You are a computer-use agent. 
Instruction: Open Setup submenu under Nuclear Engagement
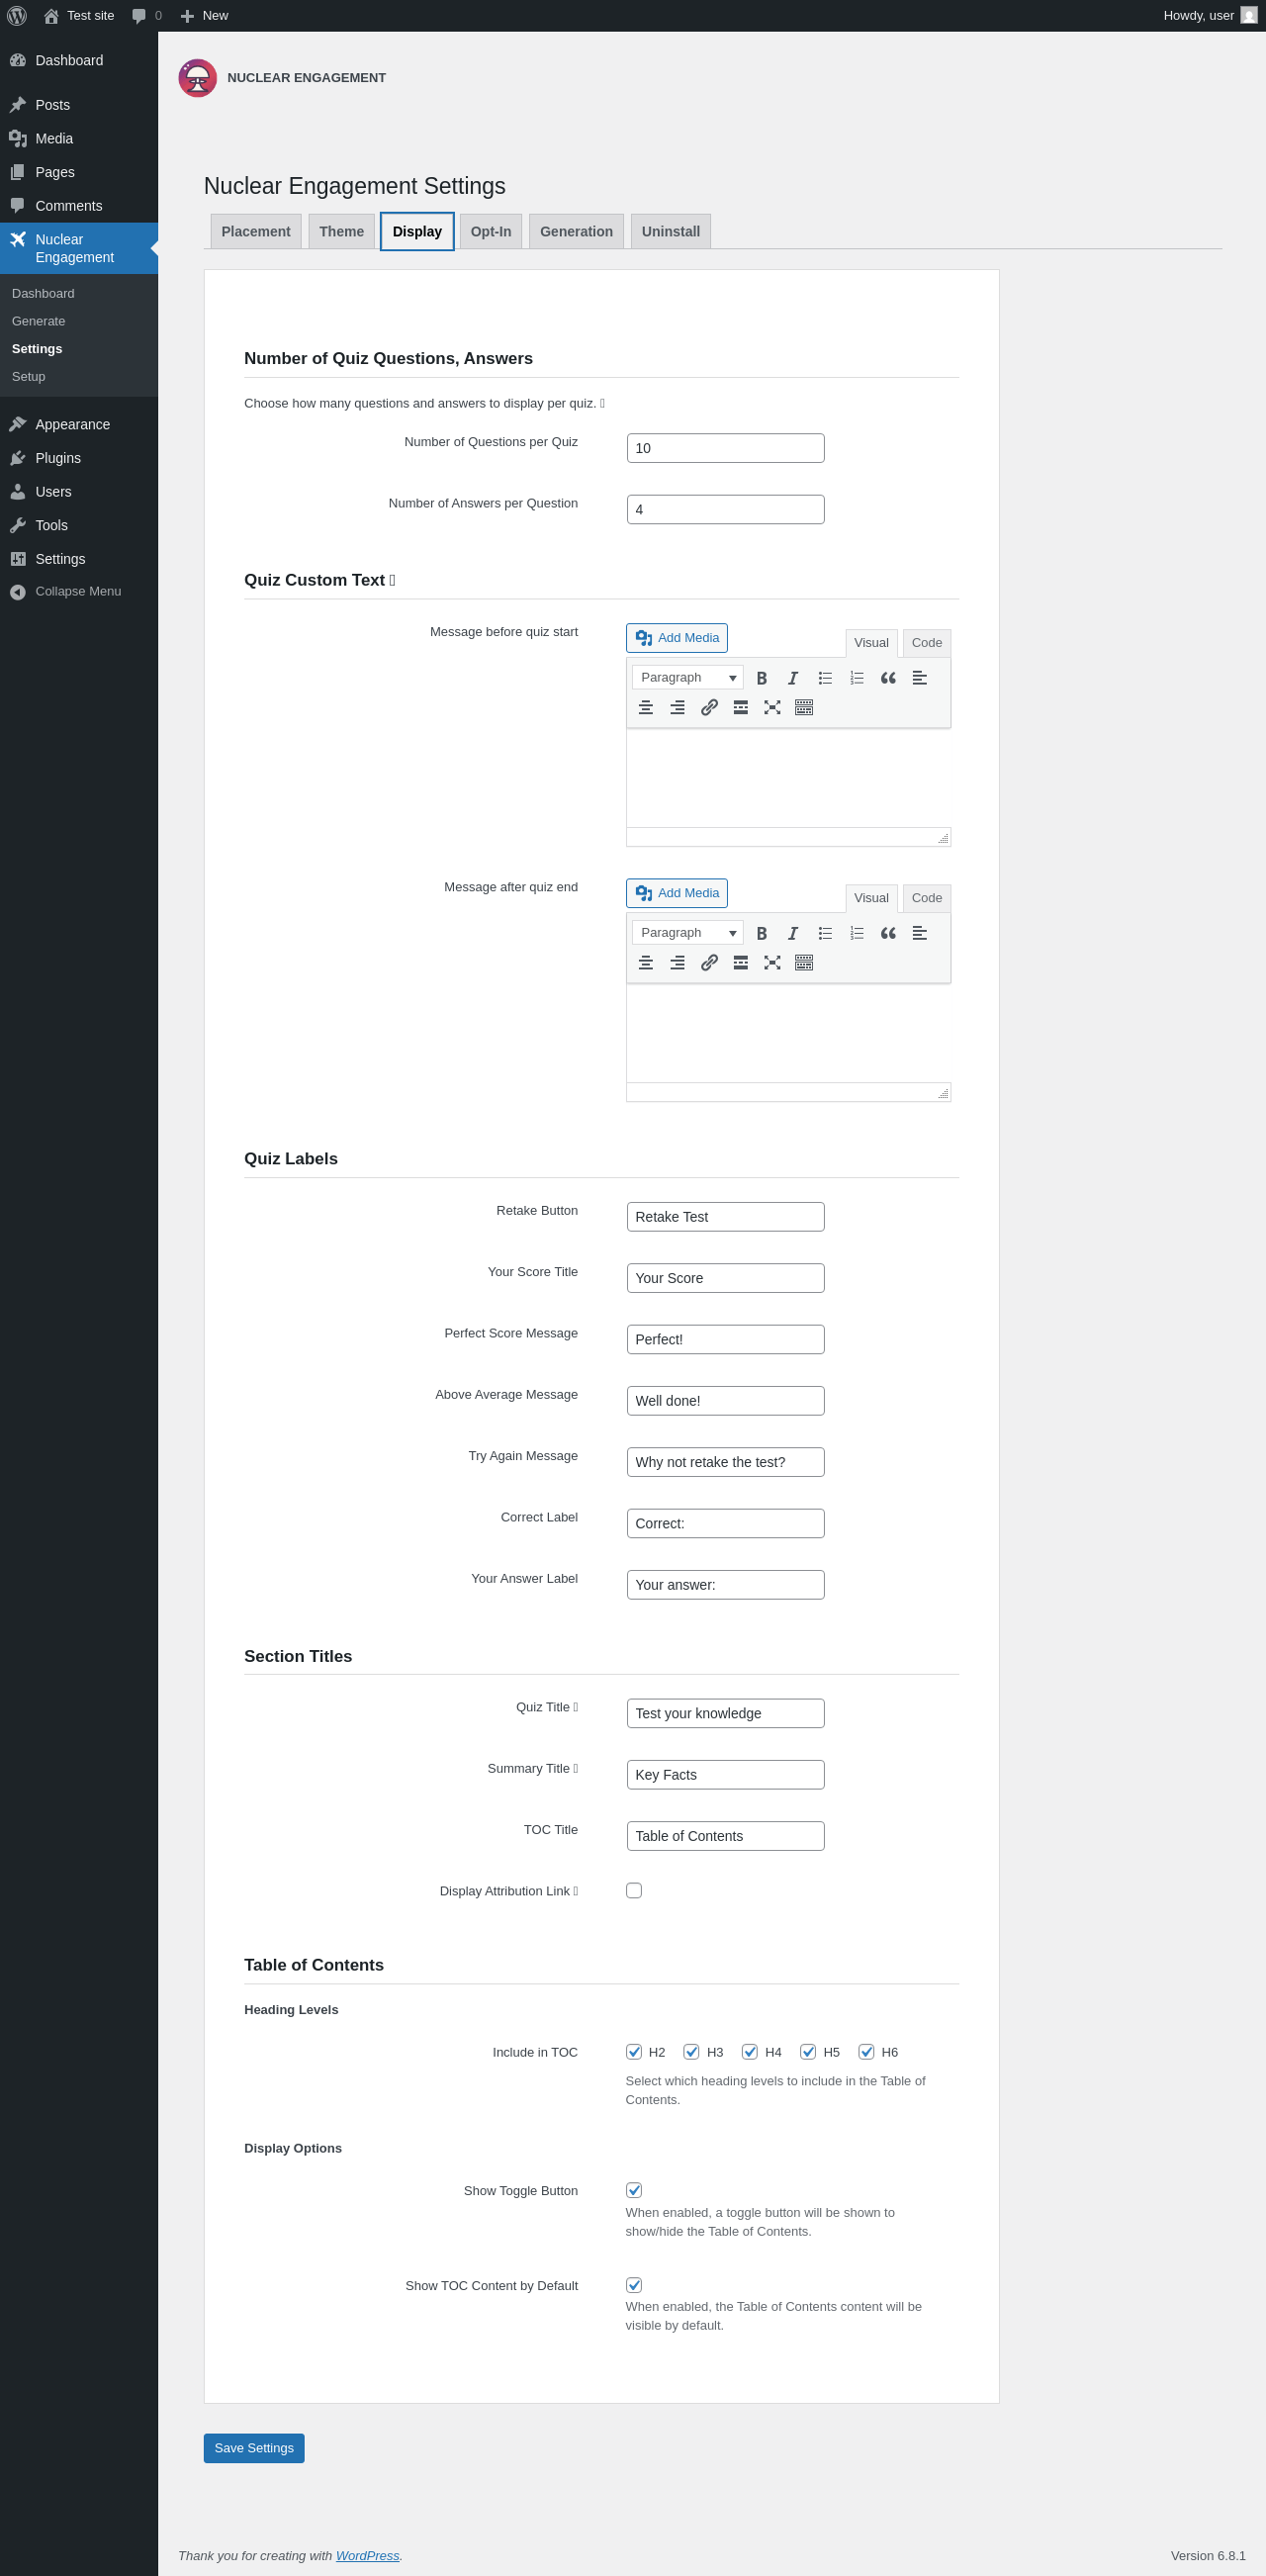[29, 377]
